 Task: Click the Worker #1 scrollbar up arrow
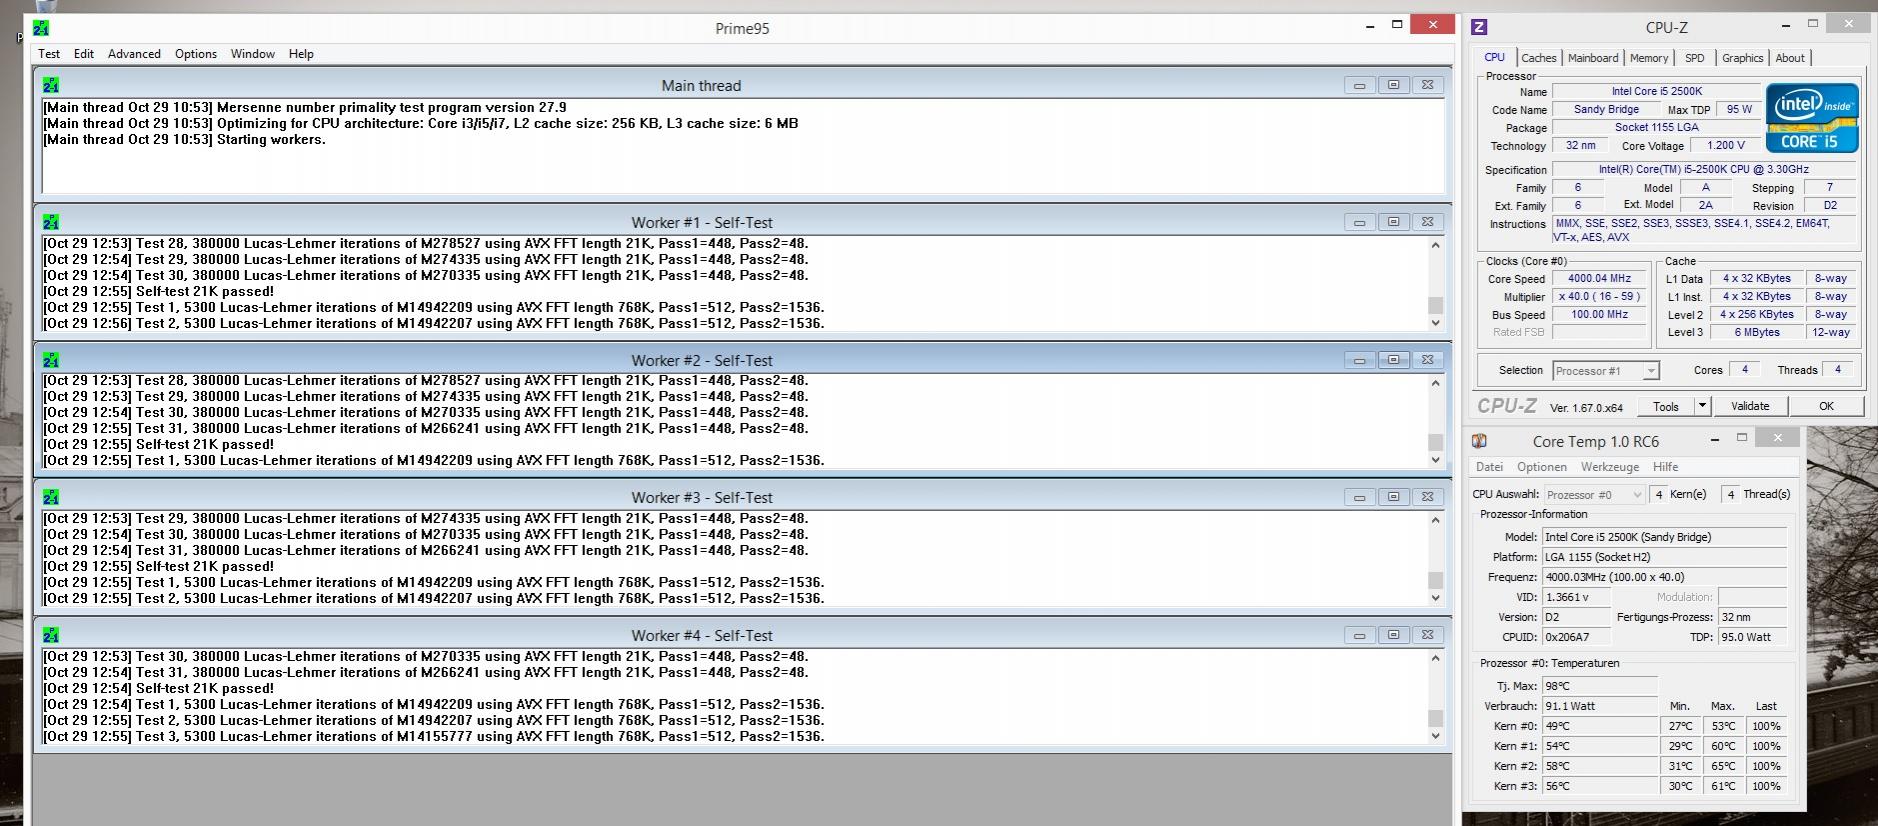coord(1435,245)
